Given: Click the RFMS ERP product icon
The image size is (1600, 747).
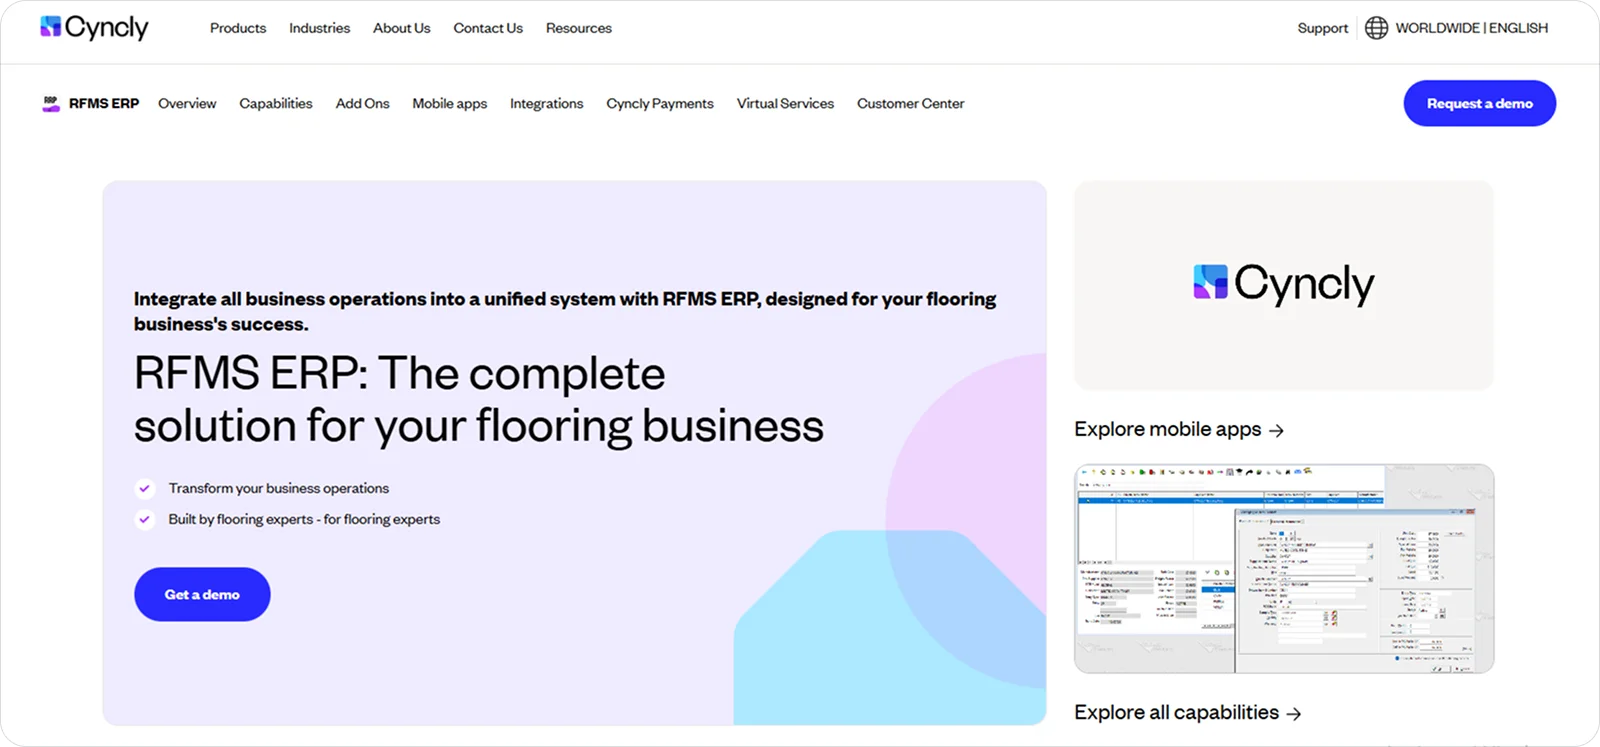Looking at the screenshot, I should tap(51, 103).
